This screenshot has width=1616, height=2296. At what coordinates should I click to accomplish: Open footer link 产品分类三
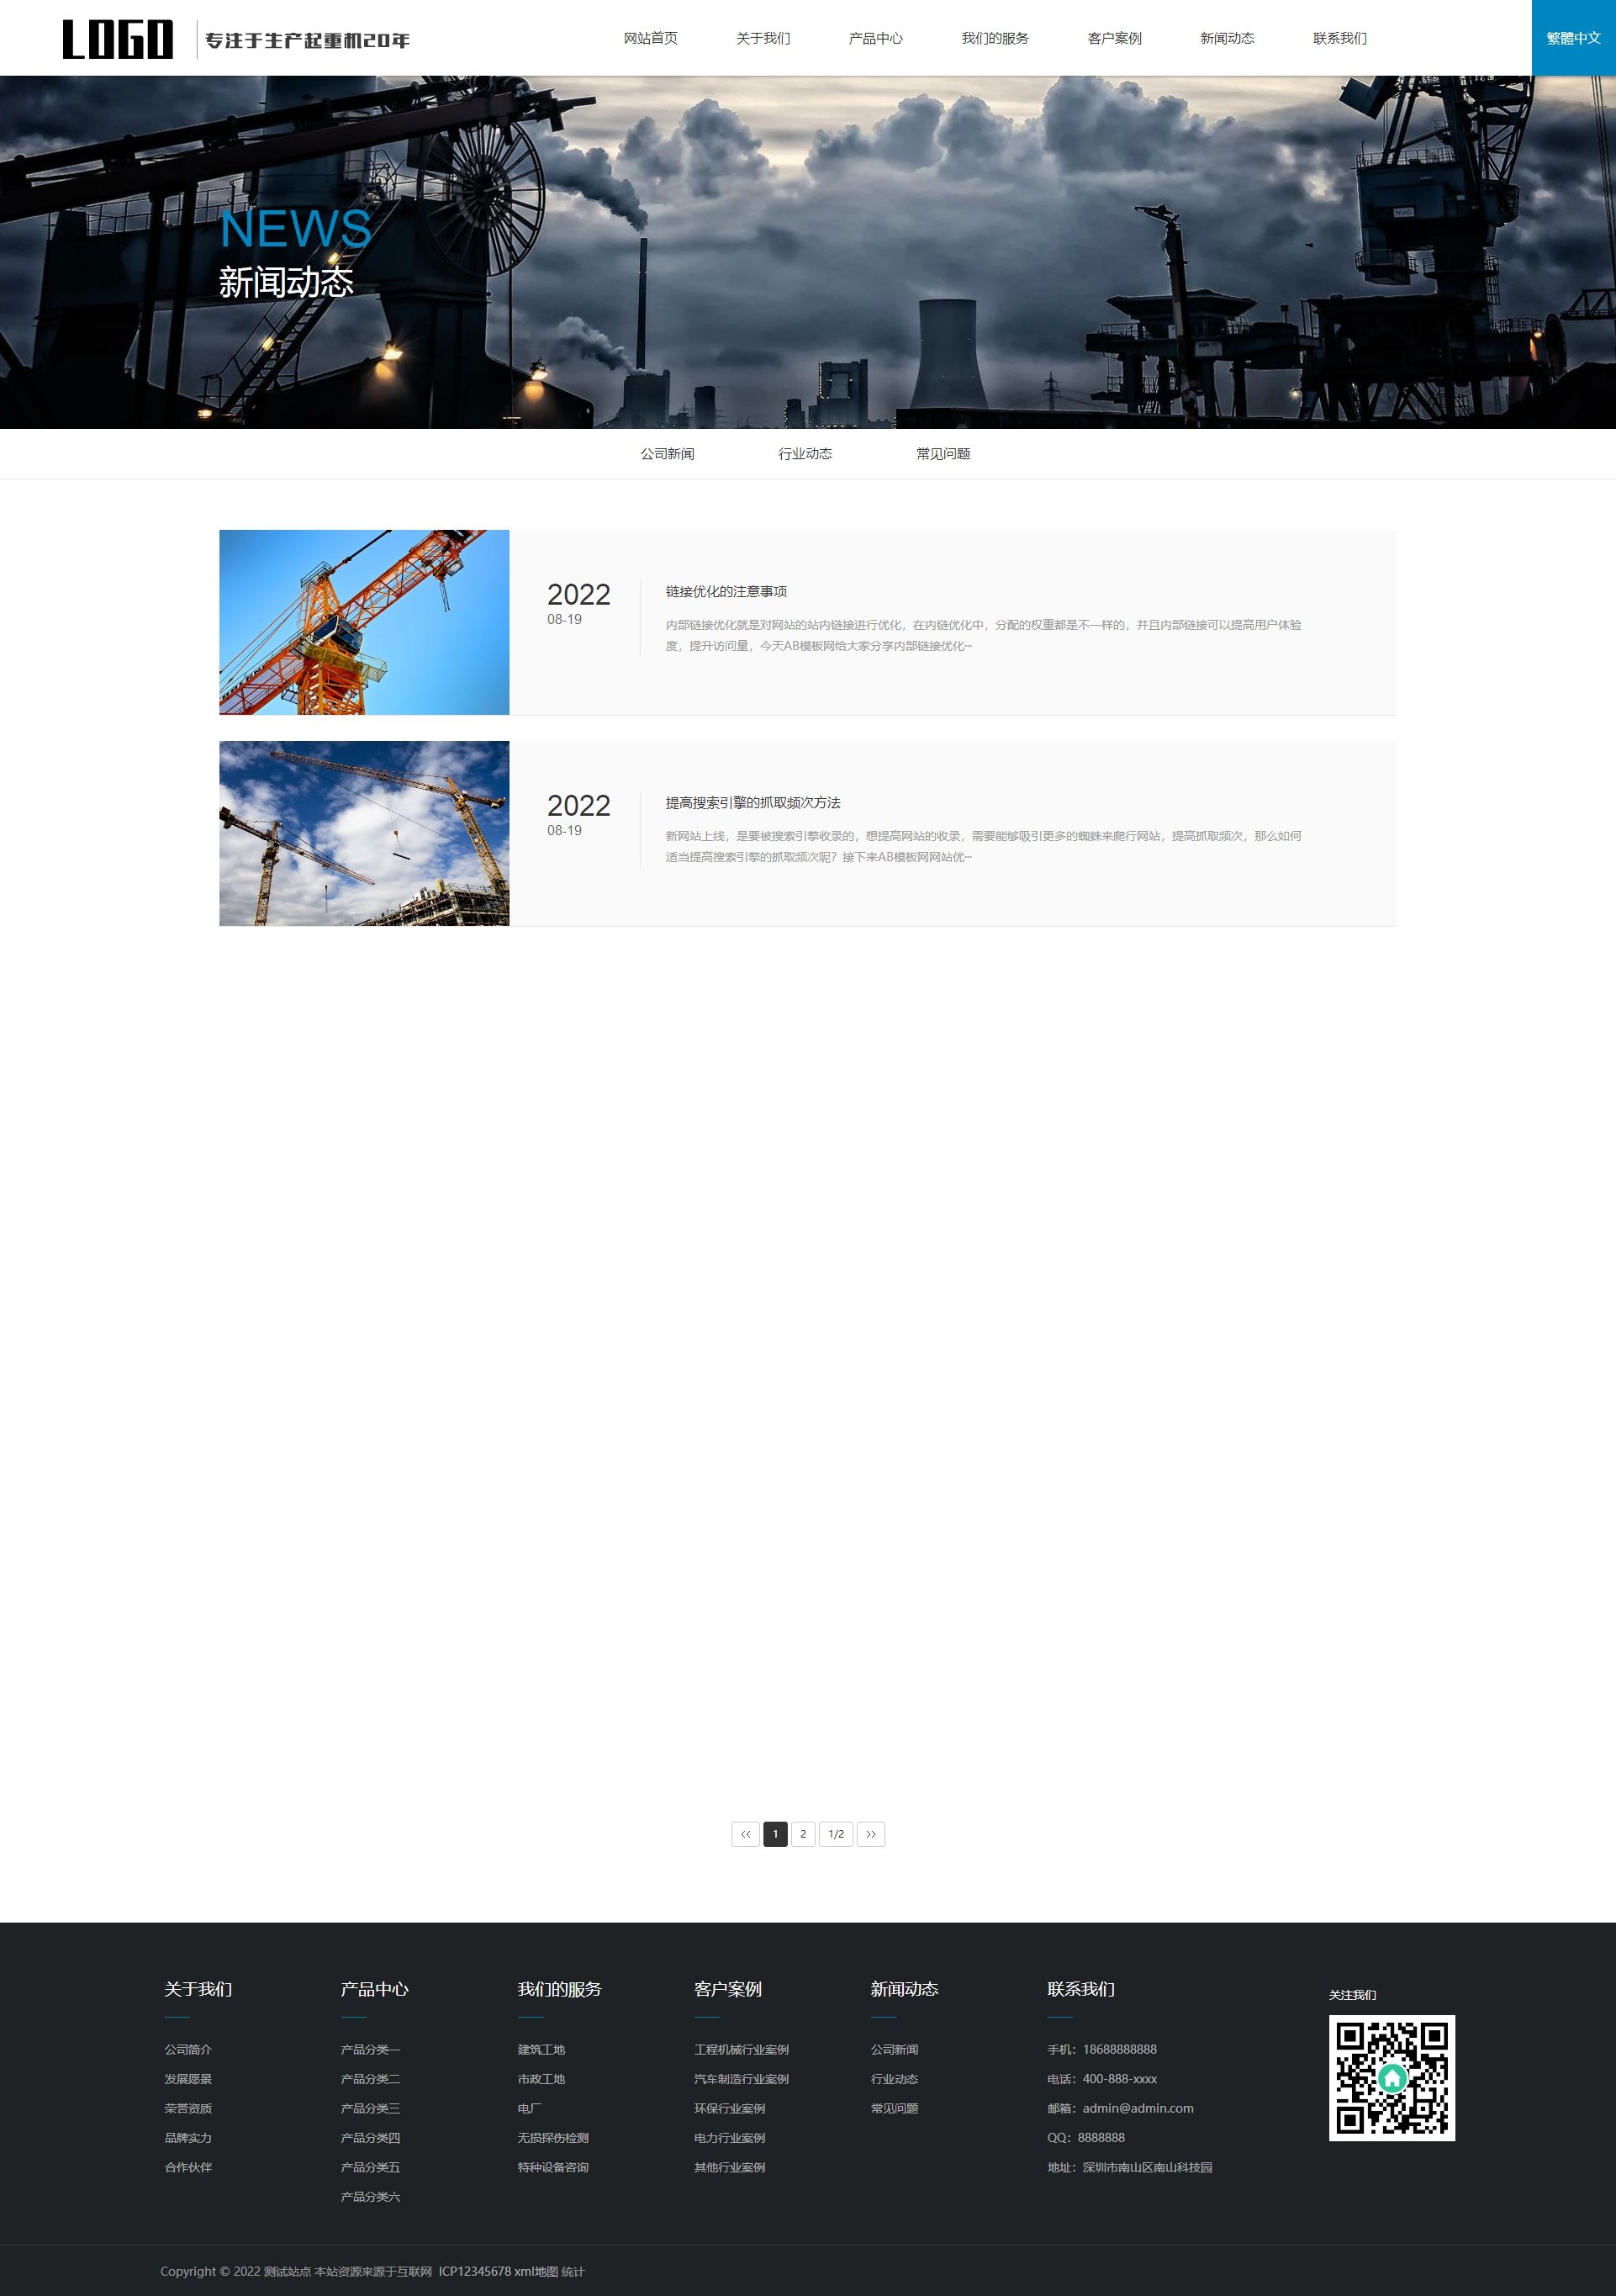coord(370,2108)
